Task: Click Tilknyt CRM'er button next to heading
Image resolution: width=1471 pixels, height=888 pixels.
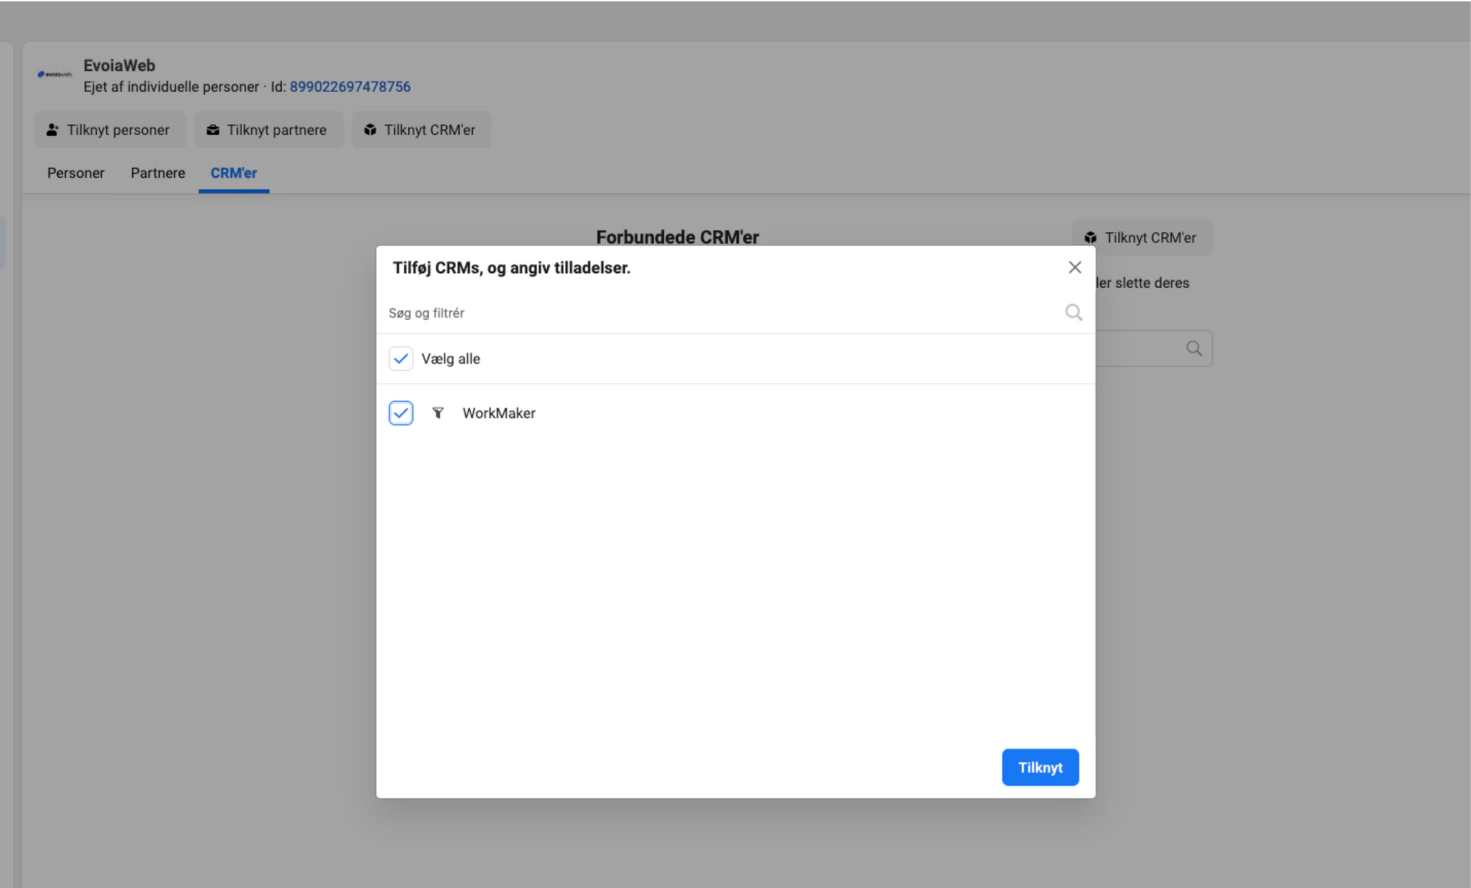Action: pos(1141,238)
